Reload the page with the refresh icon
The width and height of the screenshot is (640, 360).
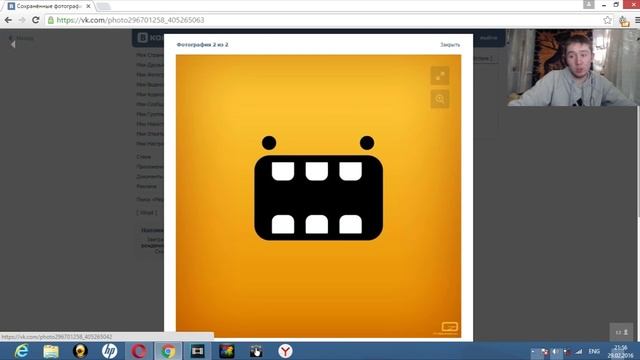pos(36,20)
